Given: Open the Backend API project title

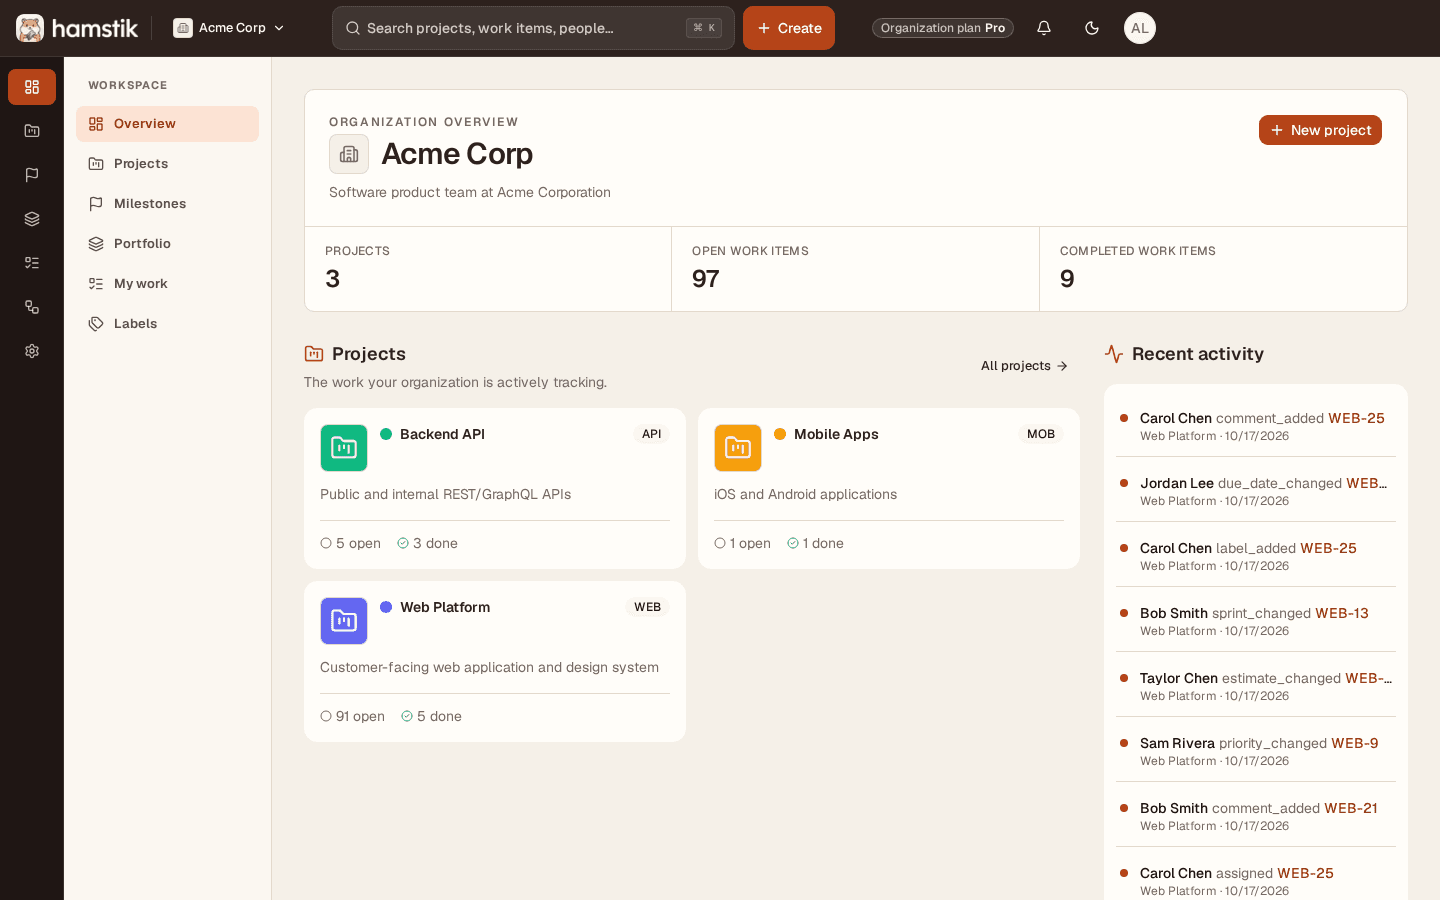Looking at the screenshot, I should tap(442, 434).
